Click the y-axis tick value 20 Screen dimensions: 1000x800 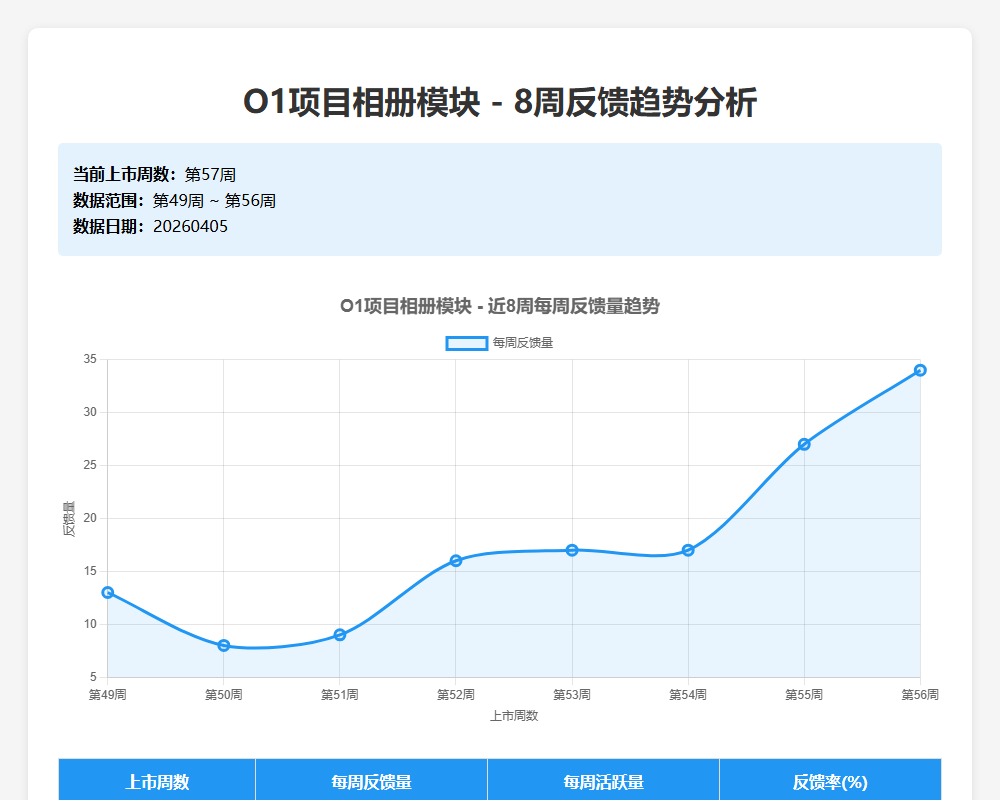pyautogui.click(x=90, y=518)
